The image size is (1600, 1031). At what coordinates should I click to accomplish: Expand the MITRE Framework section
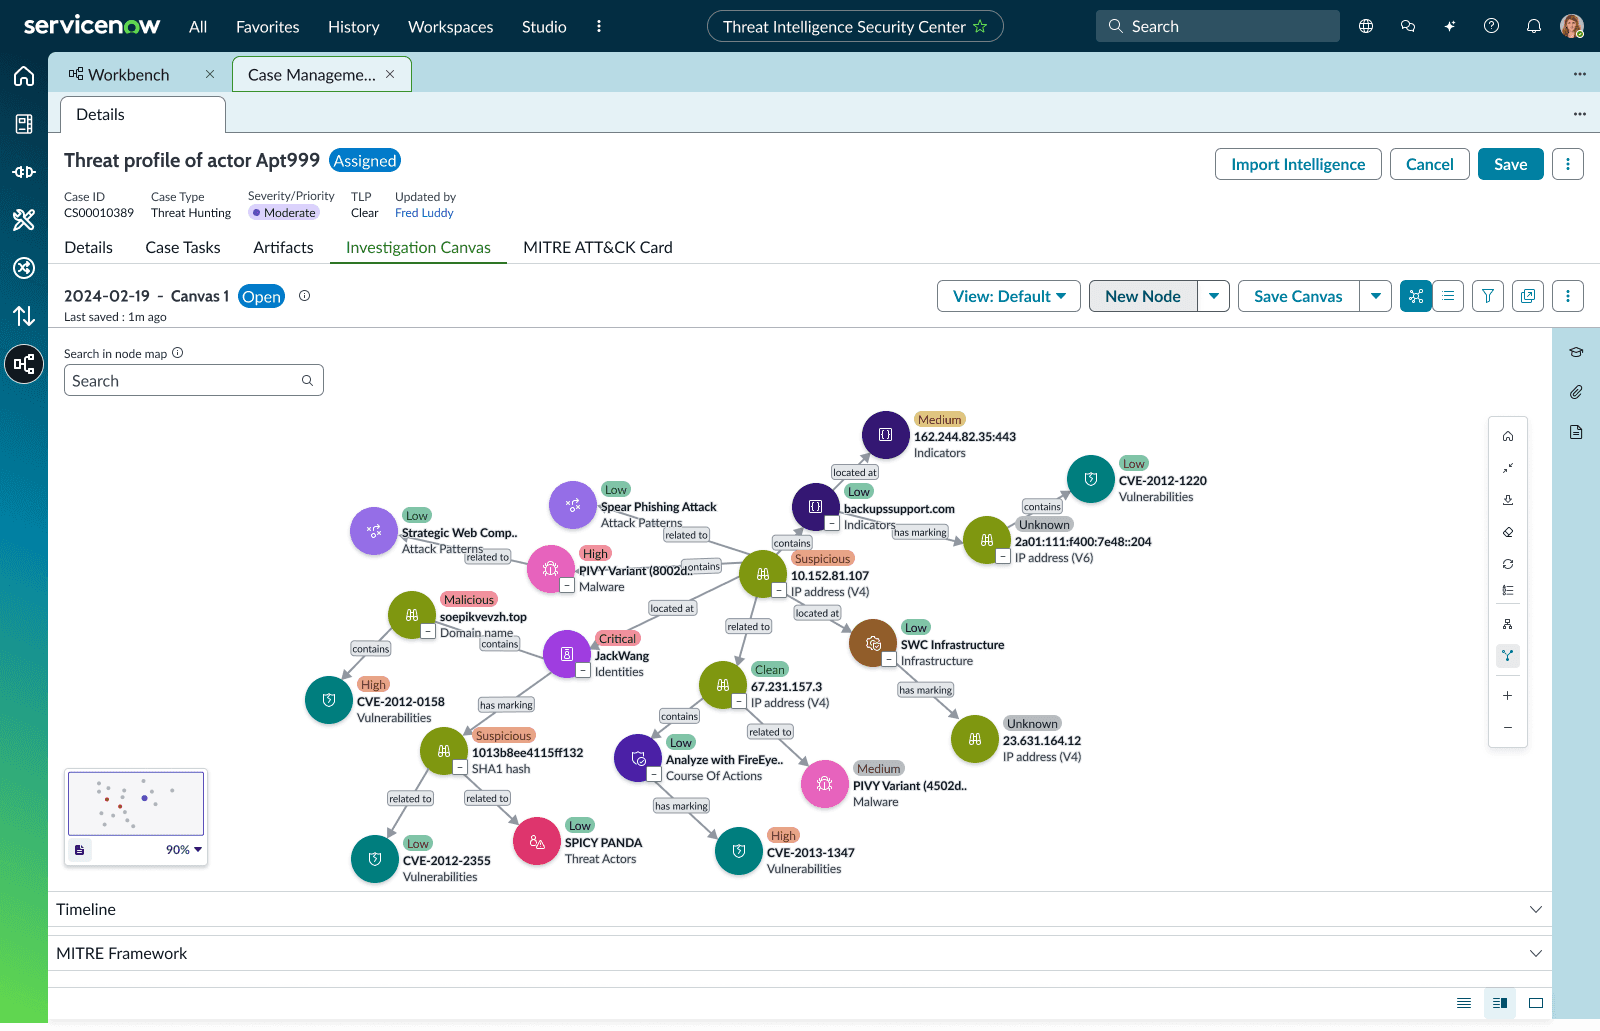point(800,953)
